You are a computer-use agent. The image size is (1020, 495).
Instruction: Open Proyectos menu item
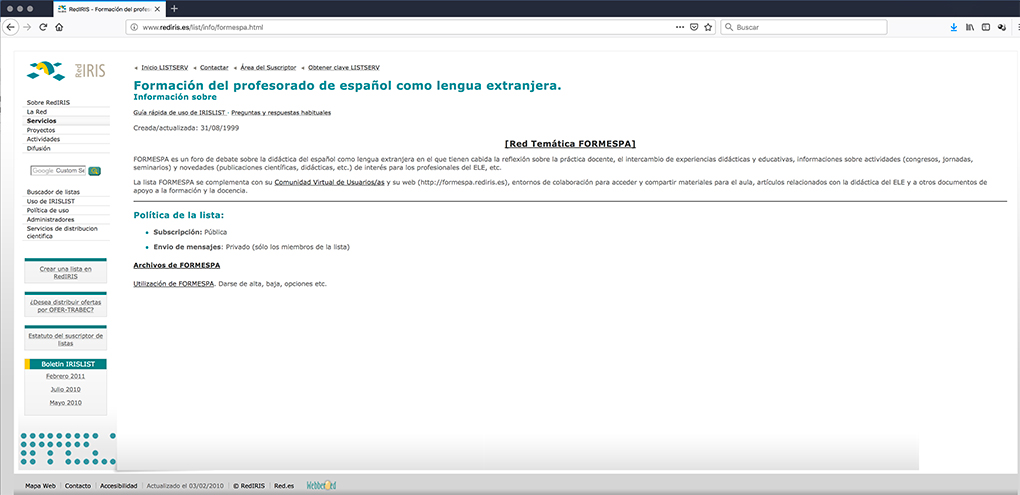coord(40,130)
